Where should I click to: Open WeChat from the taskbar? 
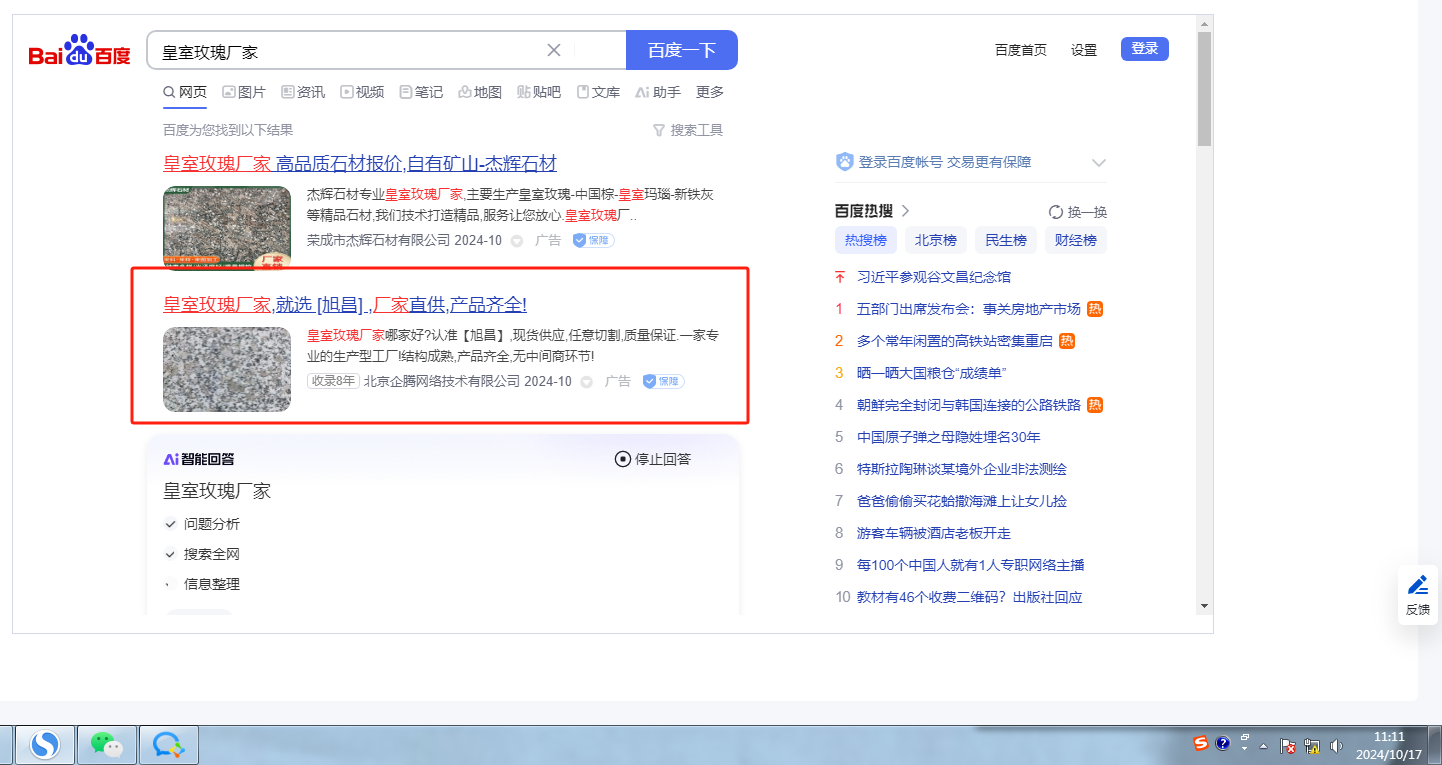(107, 744)
